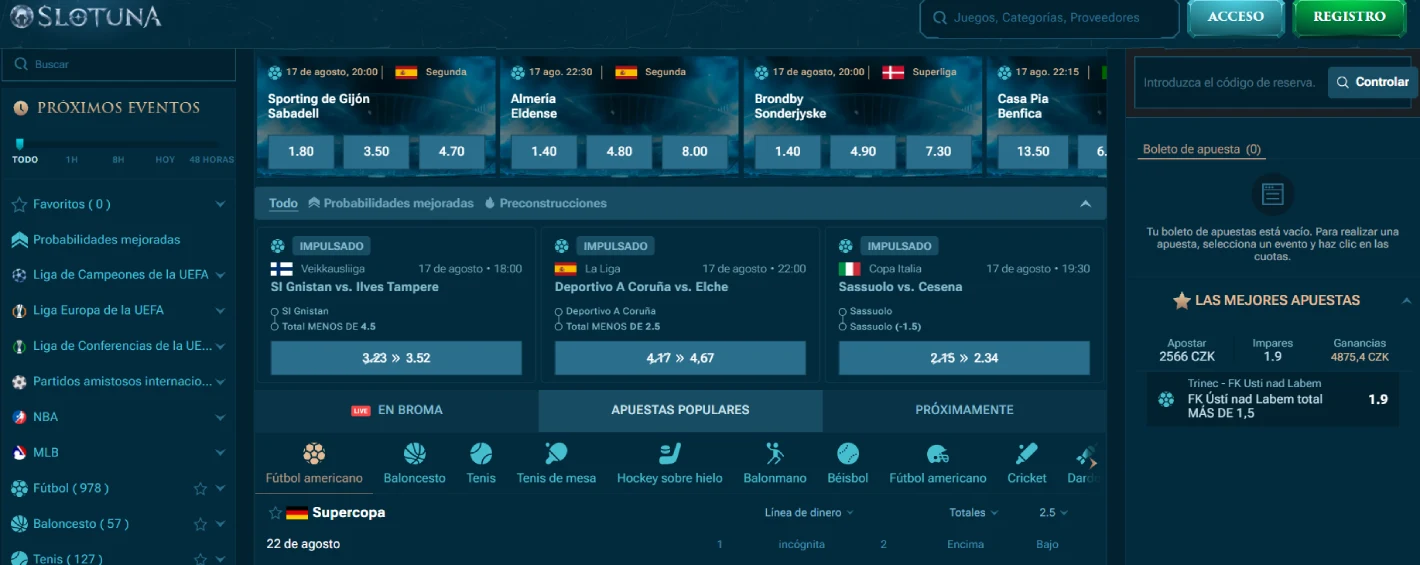This screenshot has width=1420, height=565.
Task: Select the Preconstrucciones filter tab
Action: pyautogui.click(x=546, y=203)
